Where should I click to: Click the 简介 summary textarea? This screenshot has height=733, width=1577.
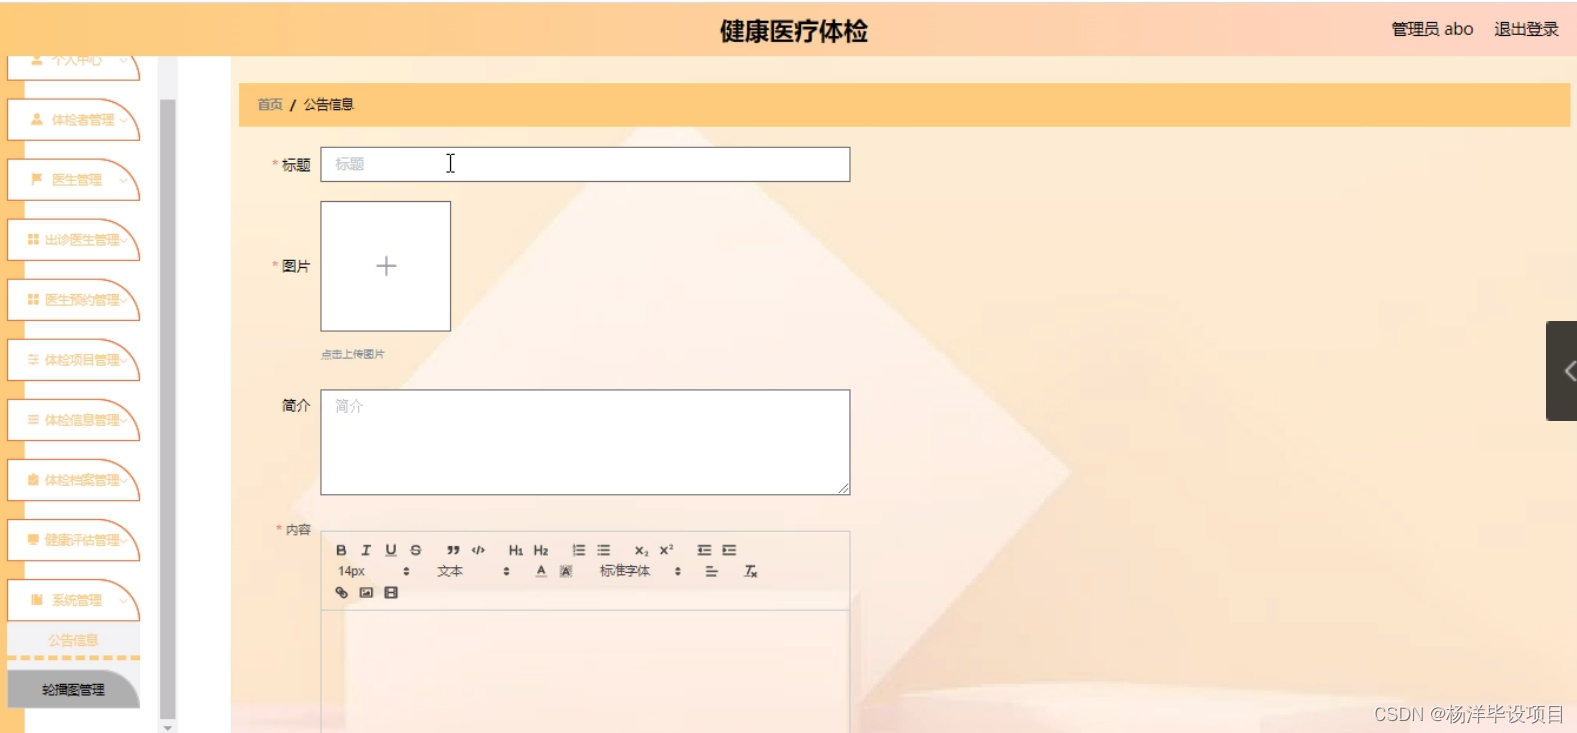(x=585, y=442)
